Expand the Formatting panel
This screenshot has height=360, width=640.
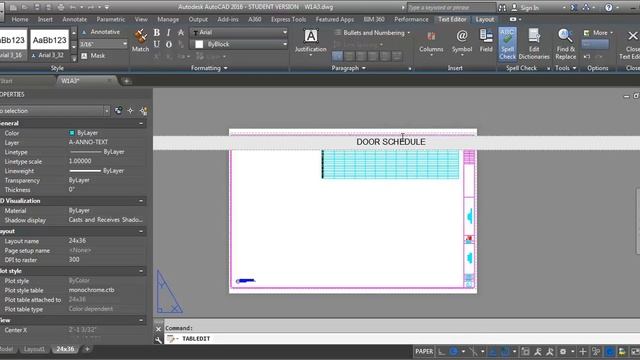point(209,68)
